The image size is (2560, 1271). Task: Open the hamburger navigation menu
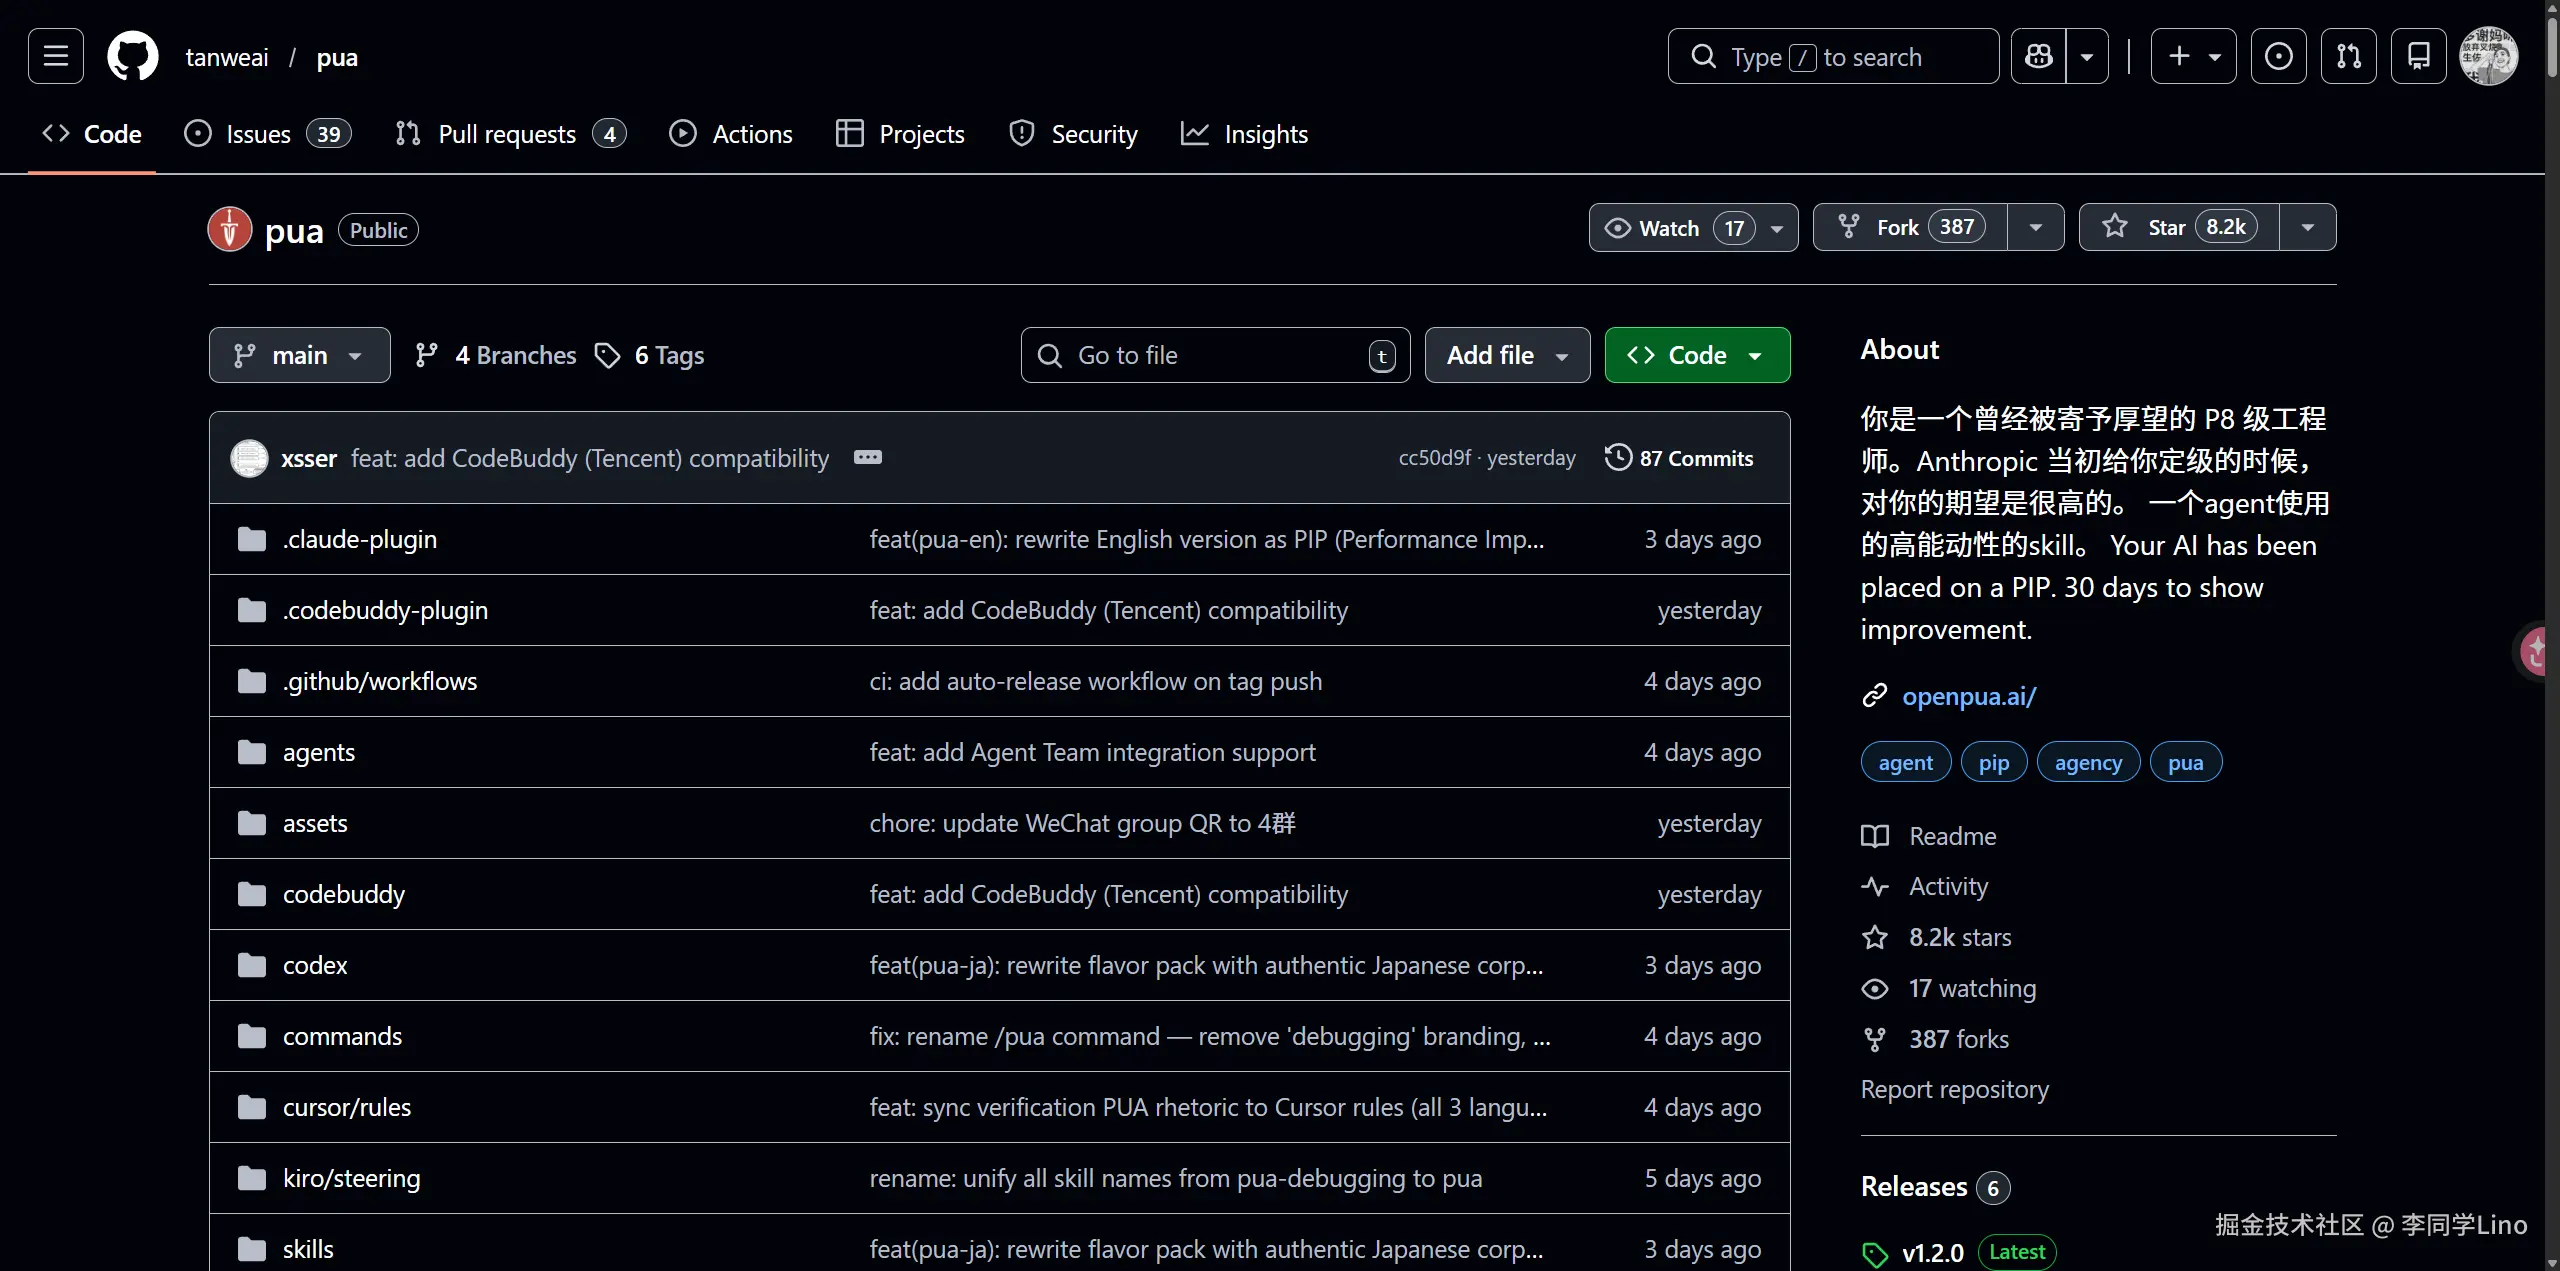[56, 56]
